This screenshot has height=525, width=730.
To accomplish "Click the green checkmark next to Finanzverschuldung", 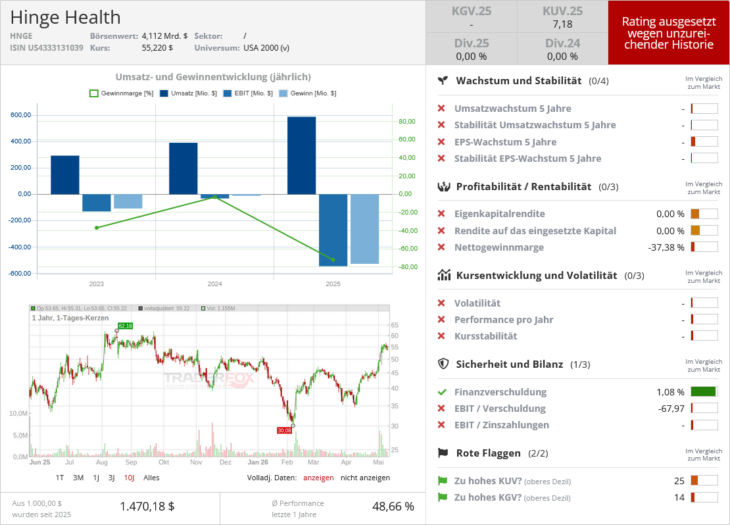I will coord(442,392).
